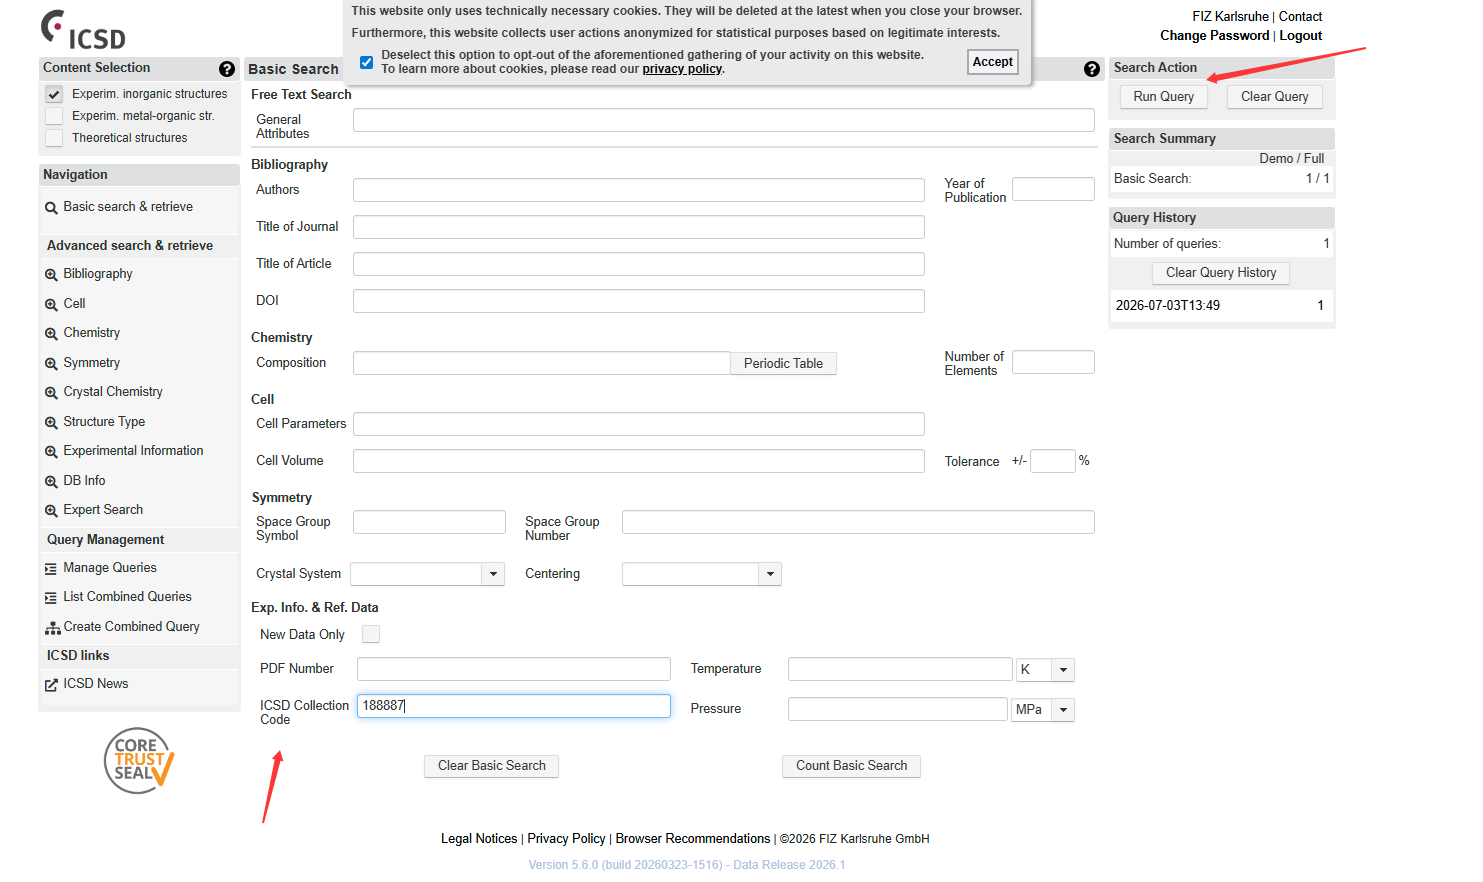Click Clear Query History button
This screenshot has width=1483, height=882.
(x=1221, y=273)
